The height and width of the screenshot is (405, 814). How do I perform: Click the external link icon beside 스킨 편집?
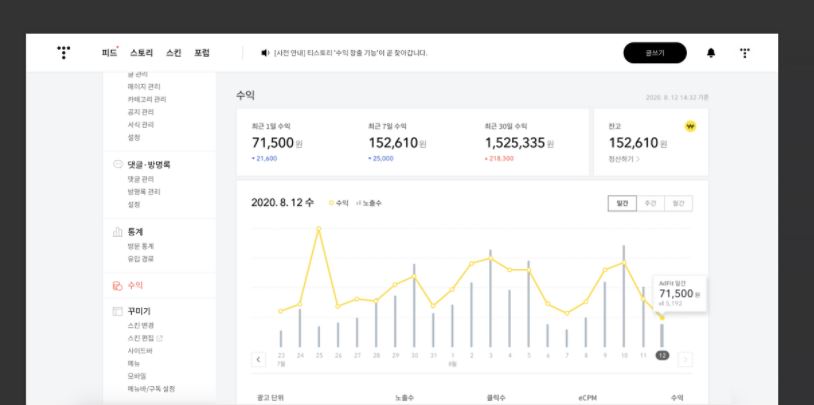coord(160,338)
